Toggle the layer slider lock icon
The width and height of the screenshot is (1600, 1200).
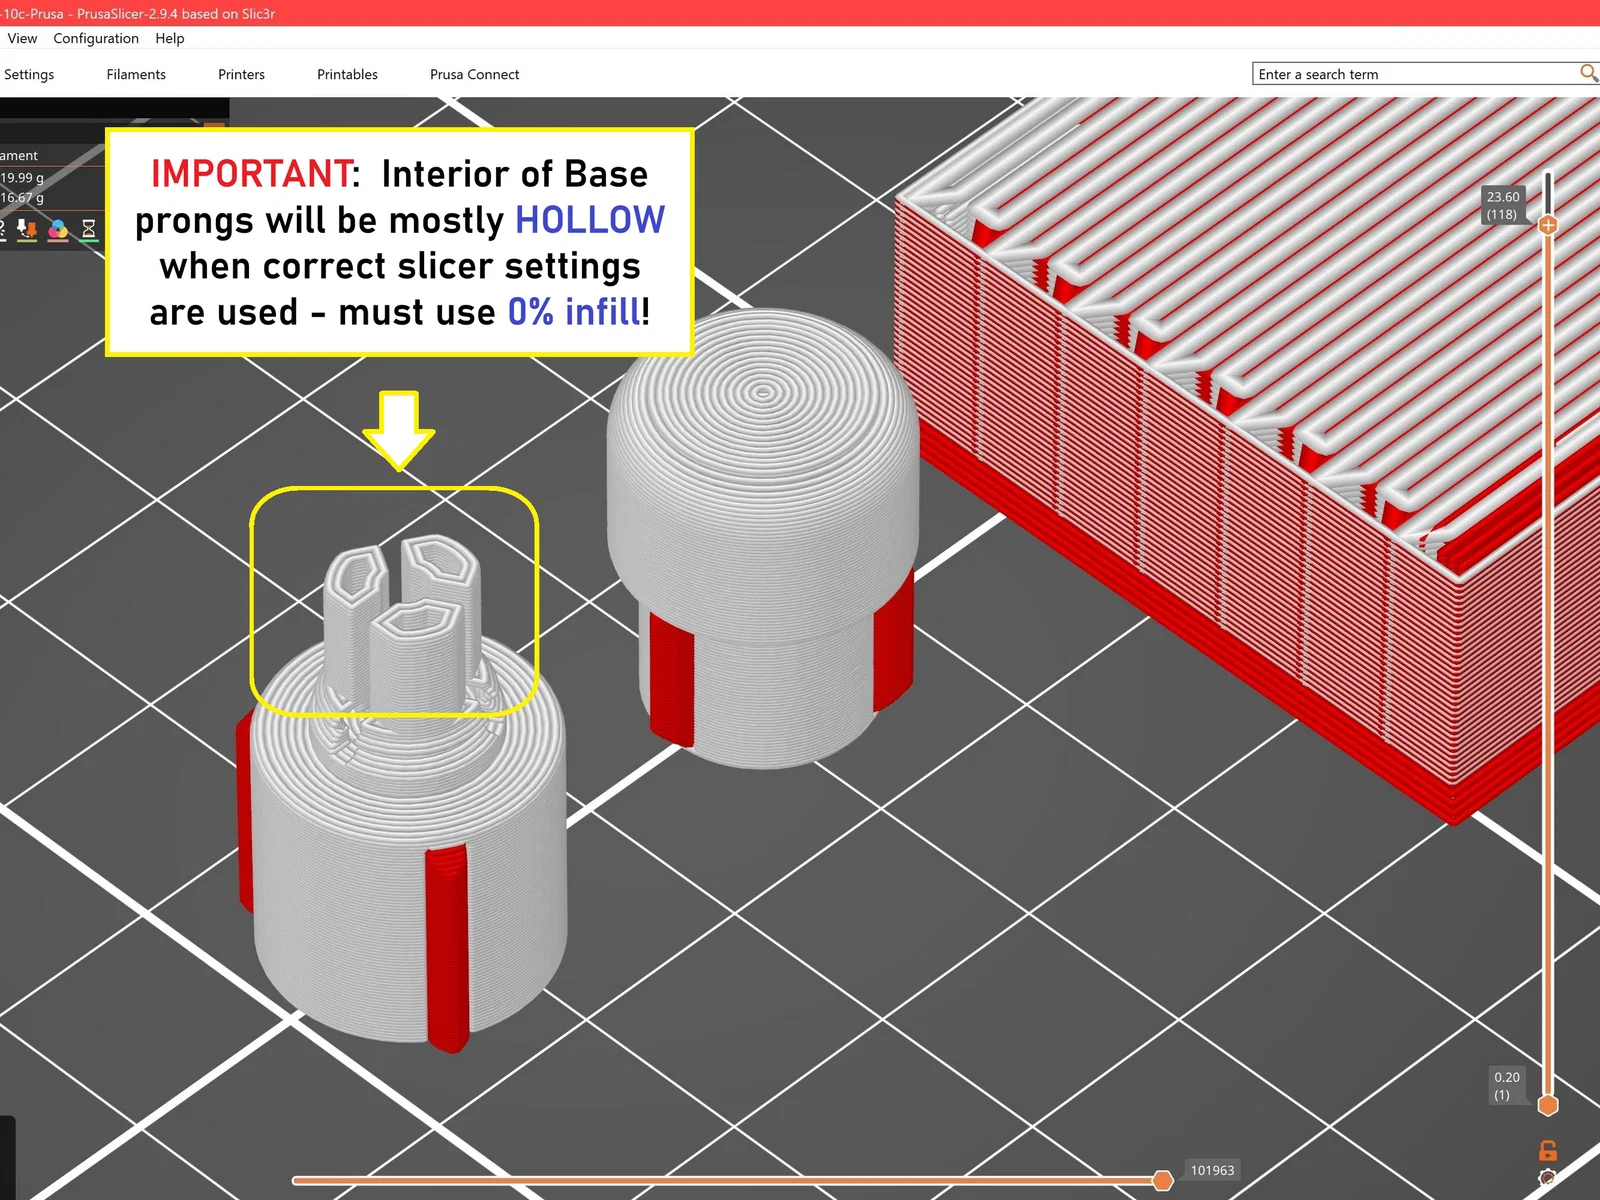click(1548, 1150)
